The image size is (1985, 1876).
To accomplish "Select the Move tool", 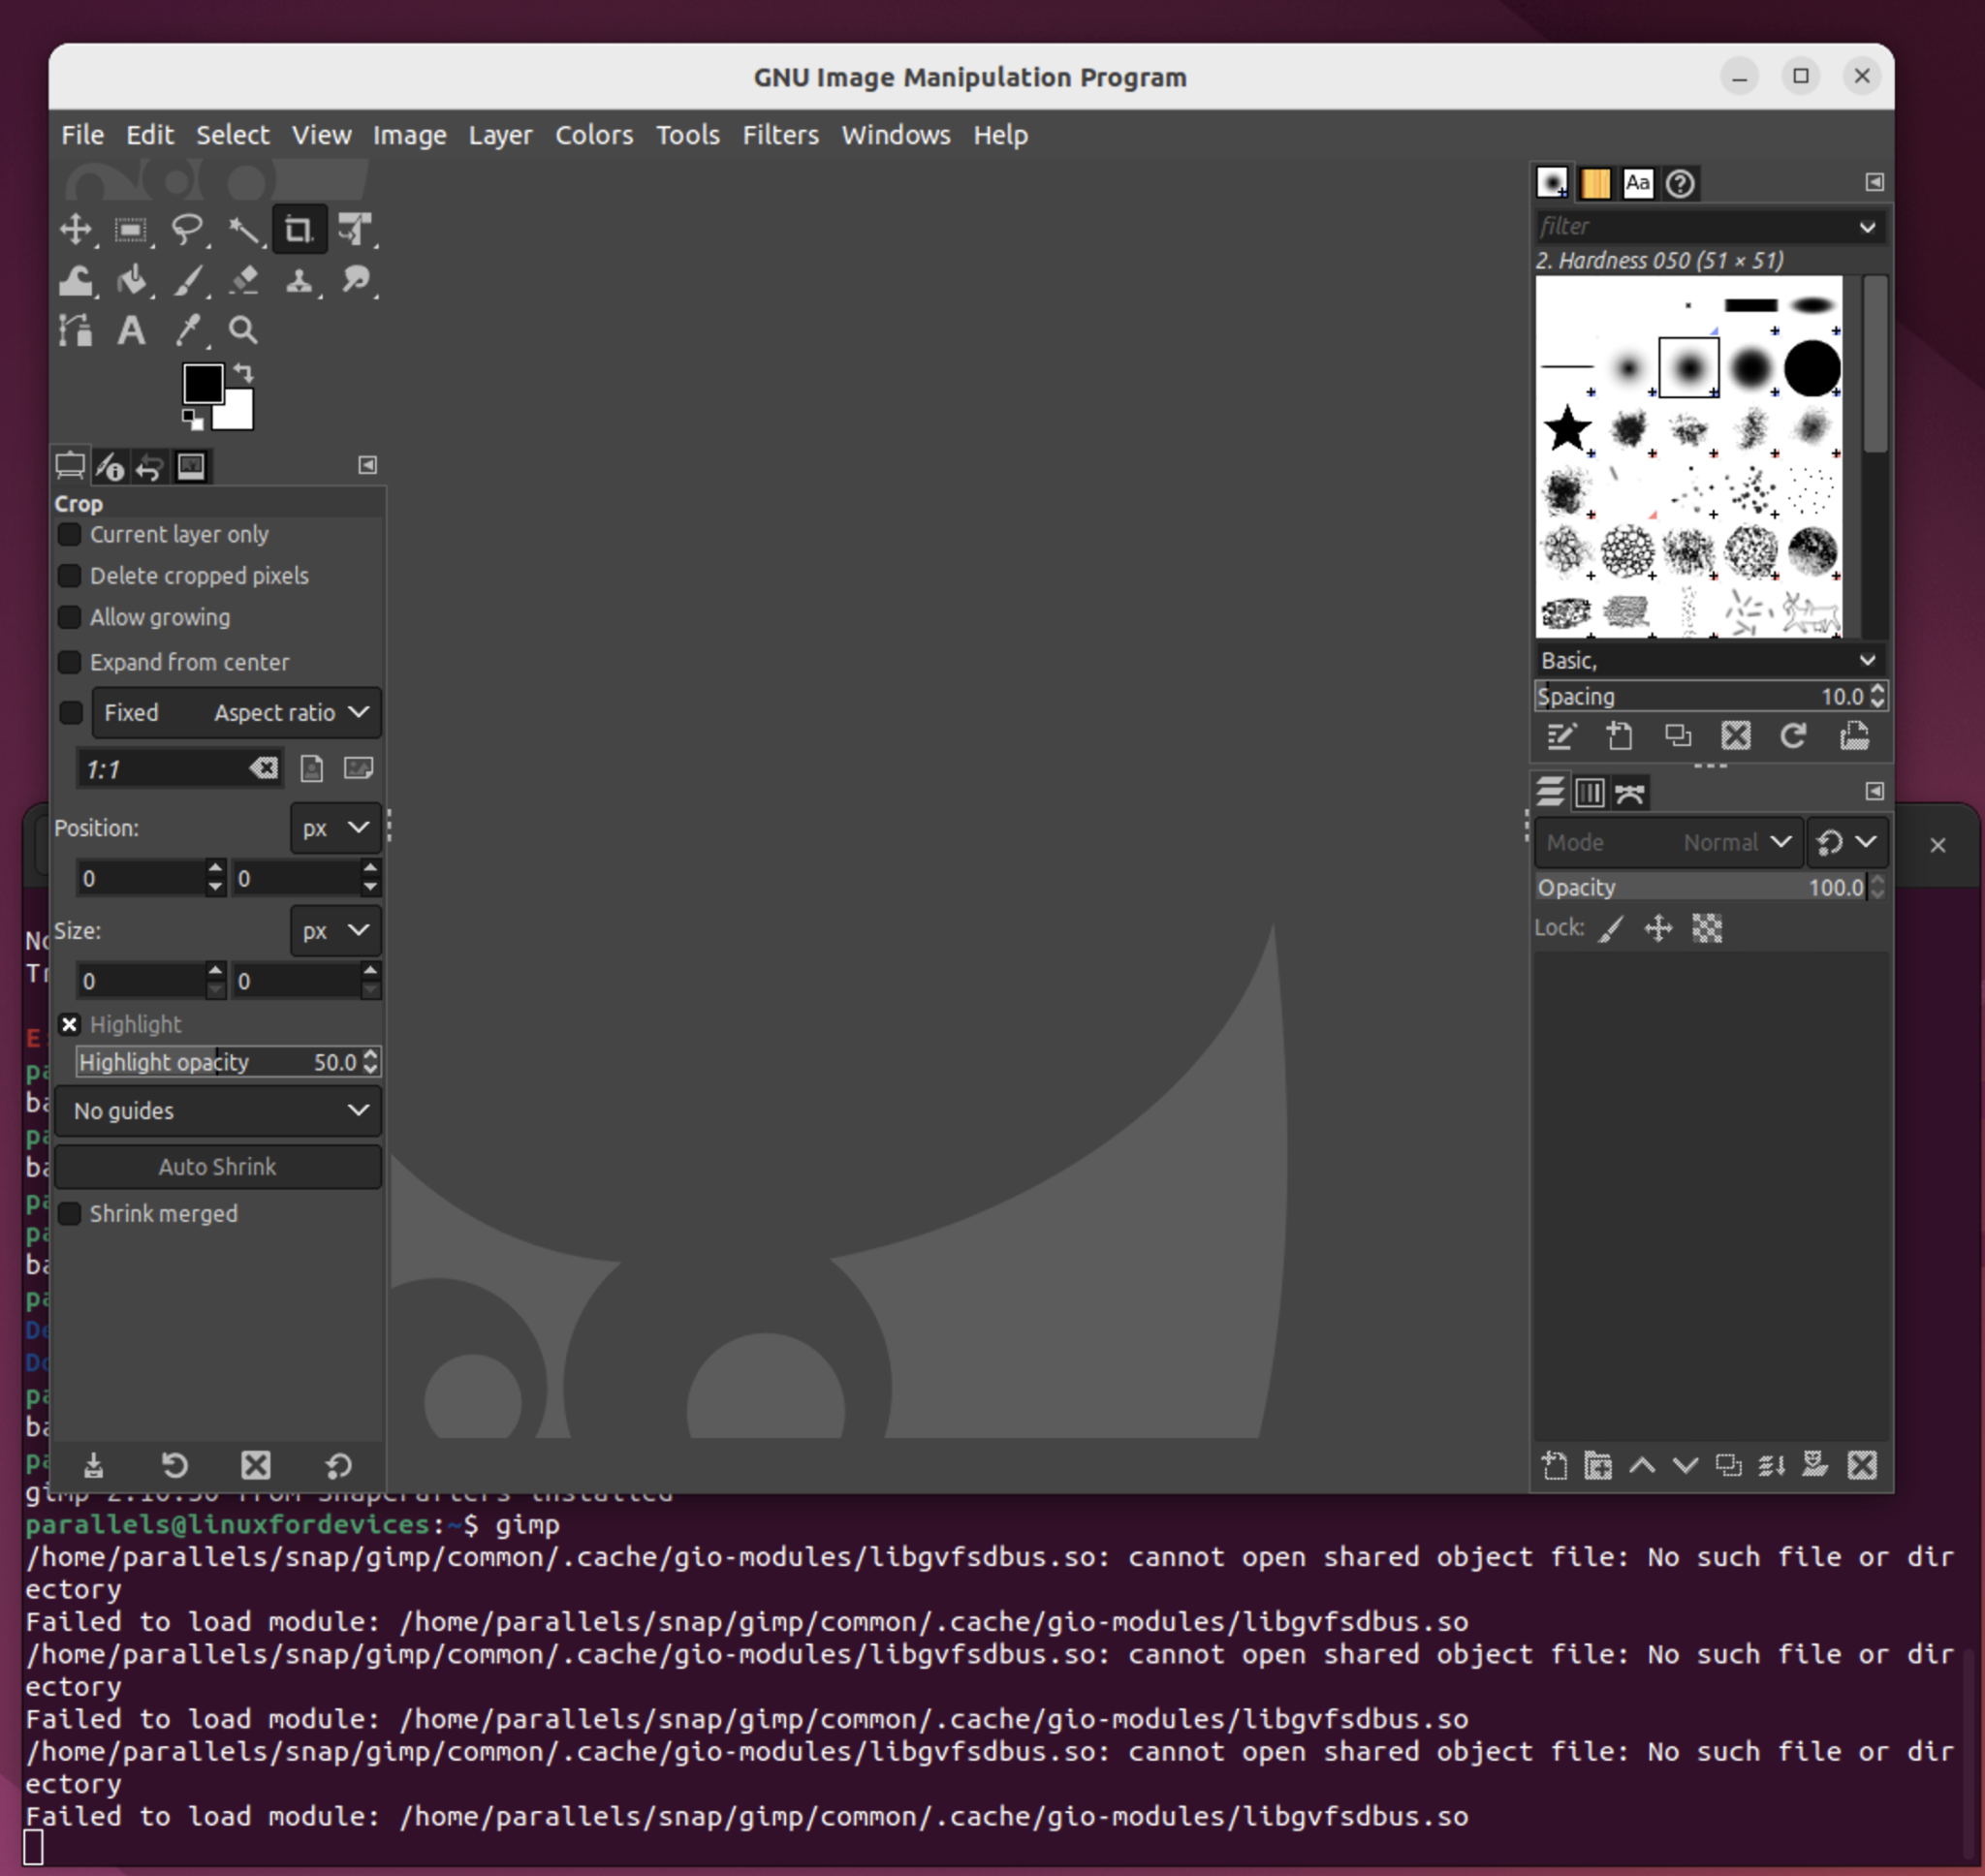I will [78, 228].
